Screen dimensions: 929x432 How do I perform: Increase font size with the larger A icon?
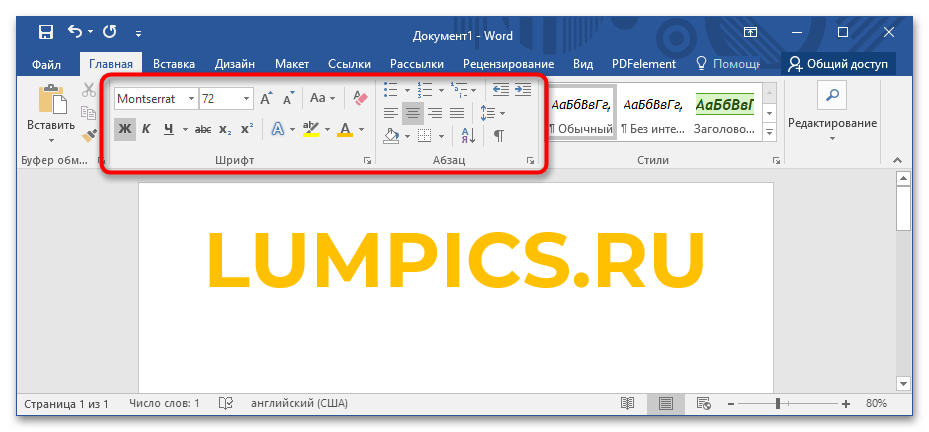(x=266, y=98)
